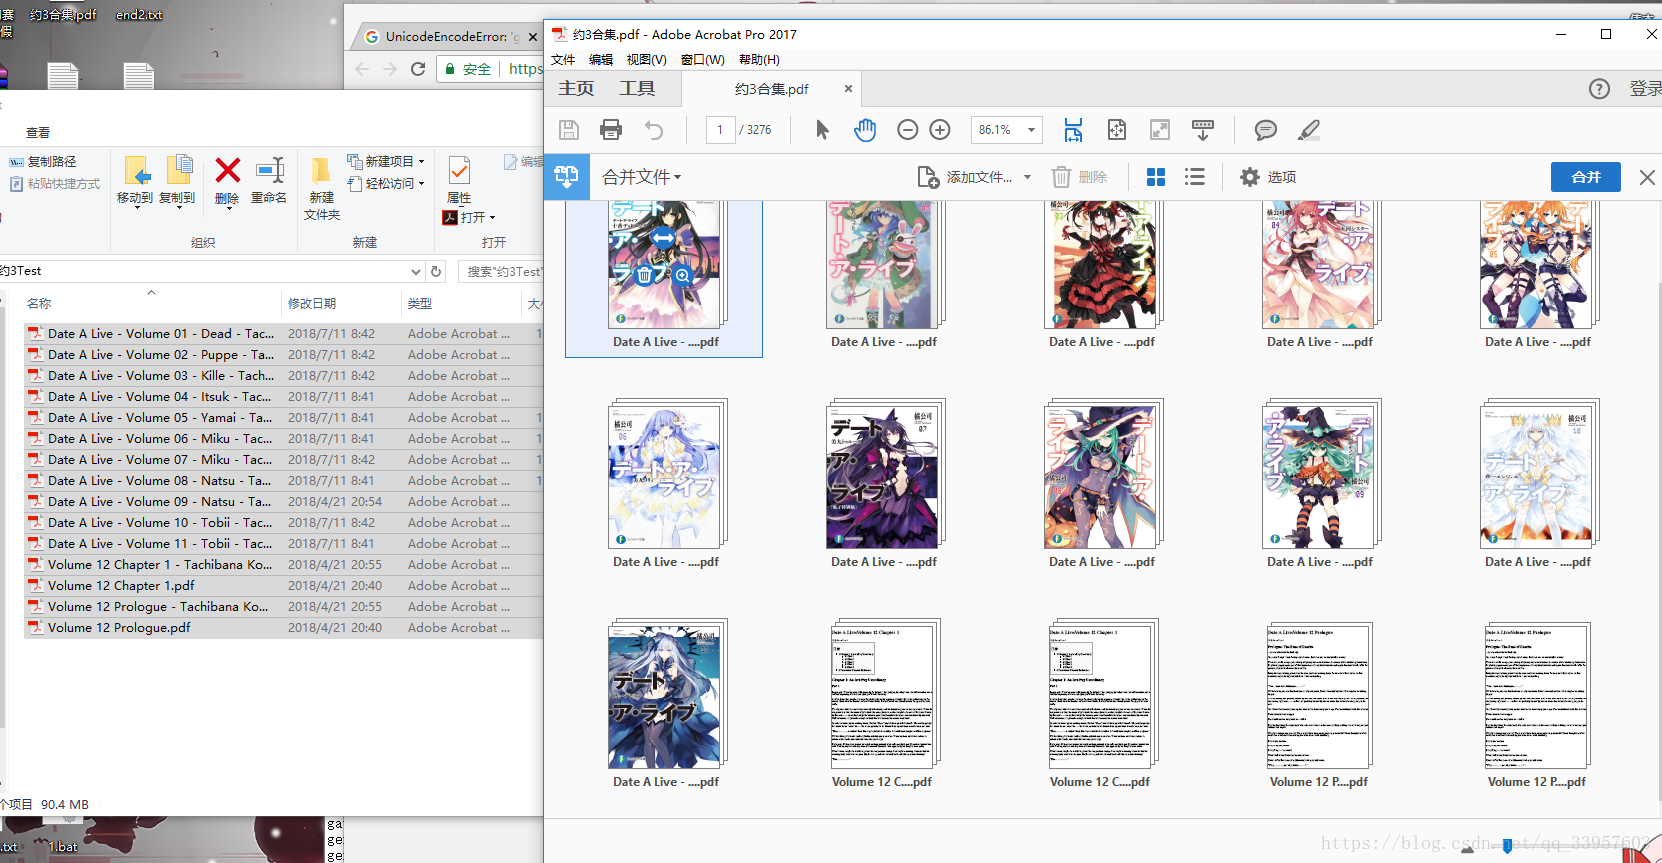Image resolution: width=1662 pixels, height=863 pixels.
Task: Switch to thumbnail grid view
Action: (1156, 177)
